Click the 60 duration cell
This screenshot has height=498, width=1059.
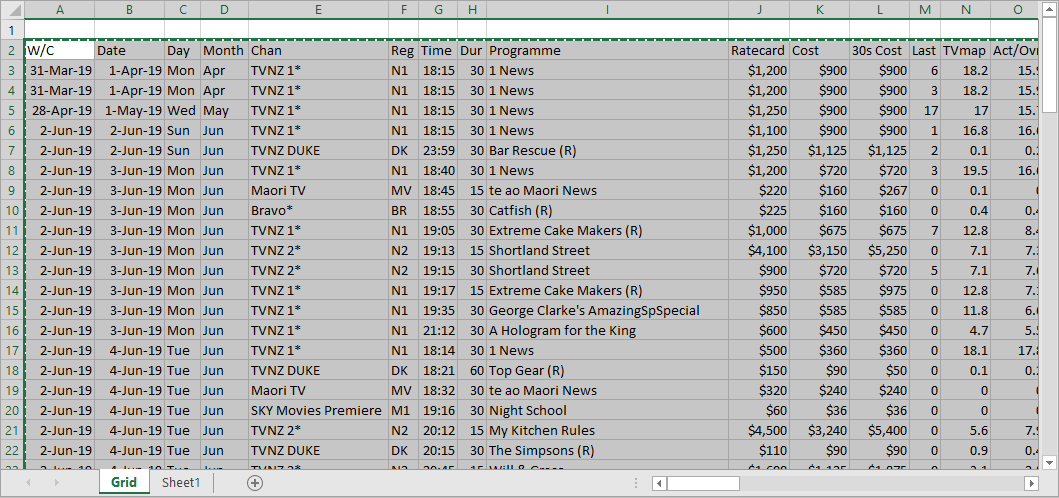471,370
